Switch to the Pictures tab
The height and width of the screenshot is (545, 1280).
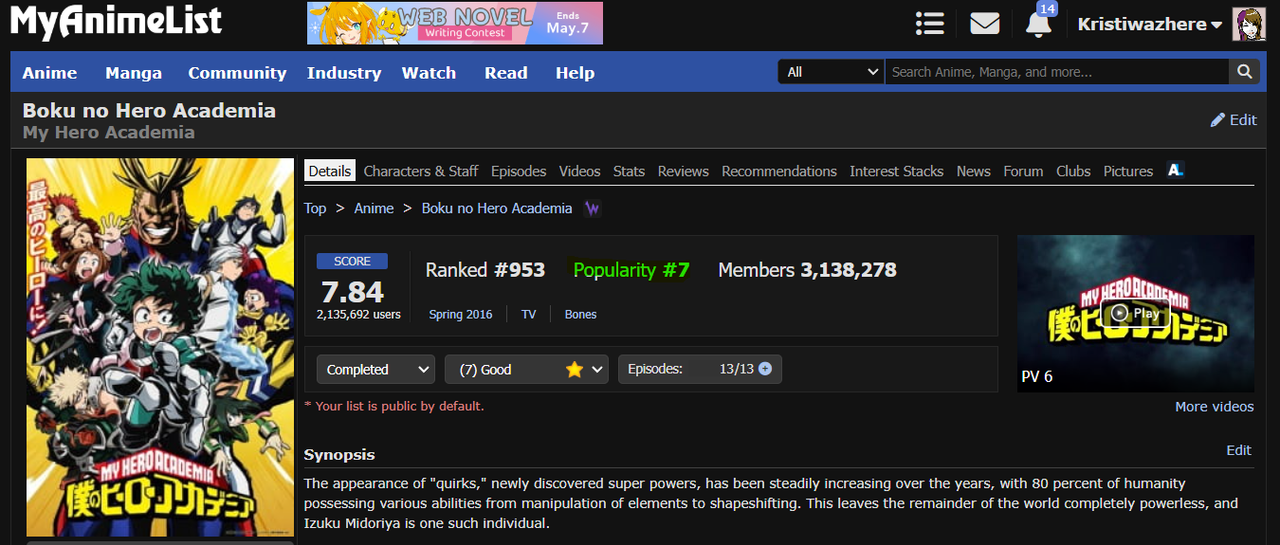pos(1128,171)
